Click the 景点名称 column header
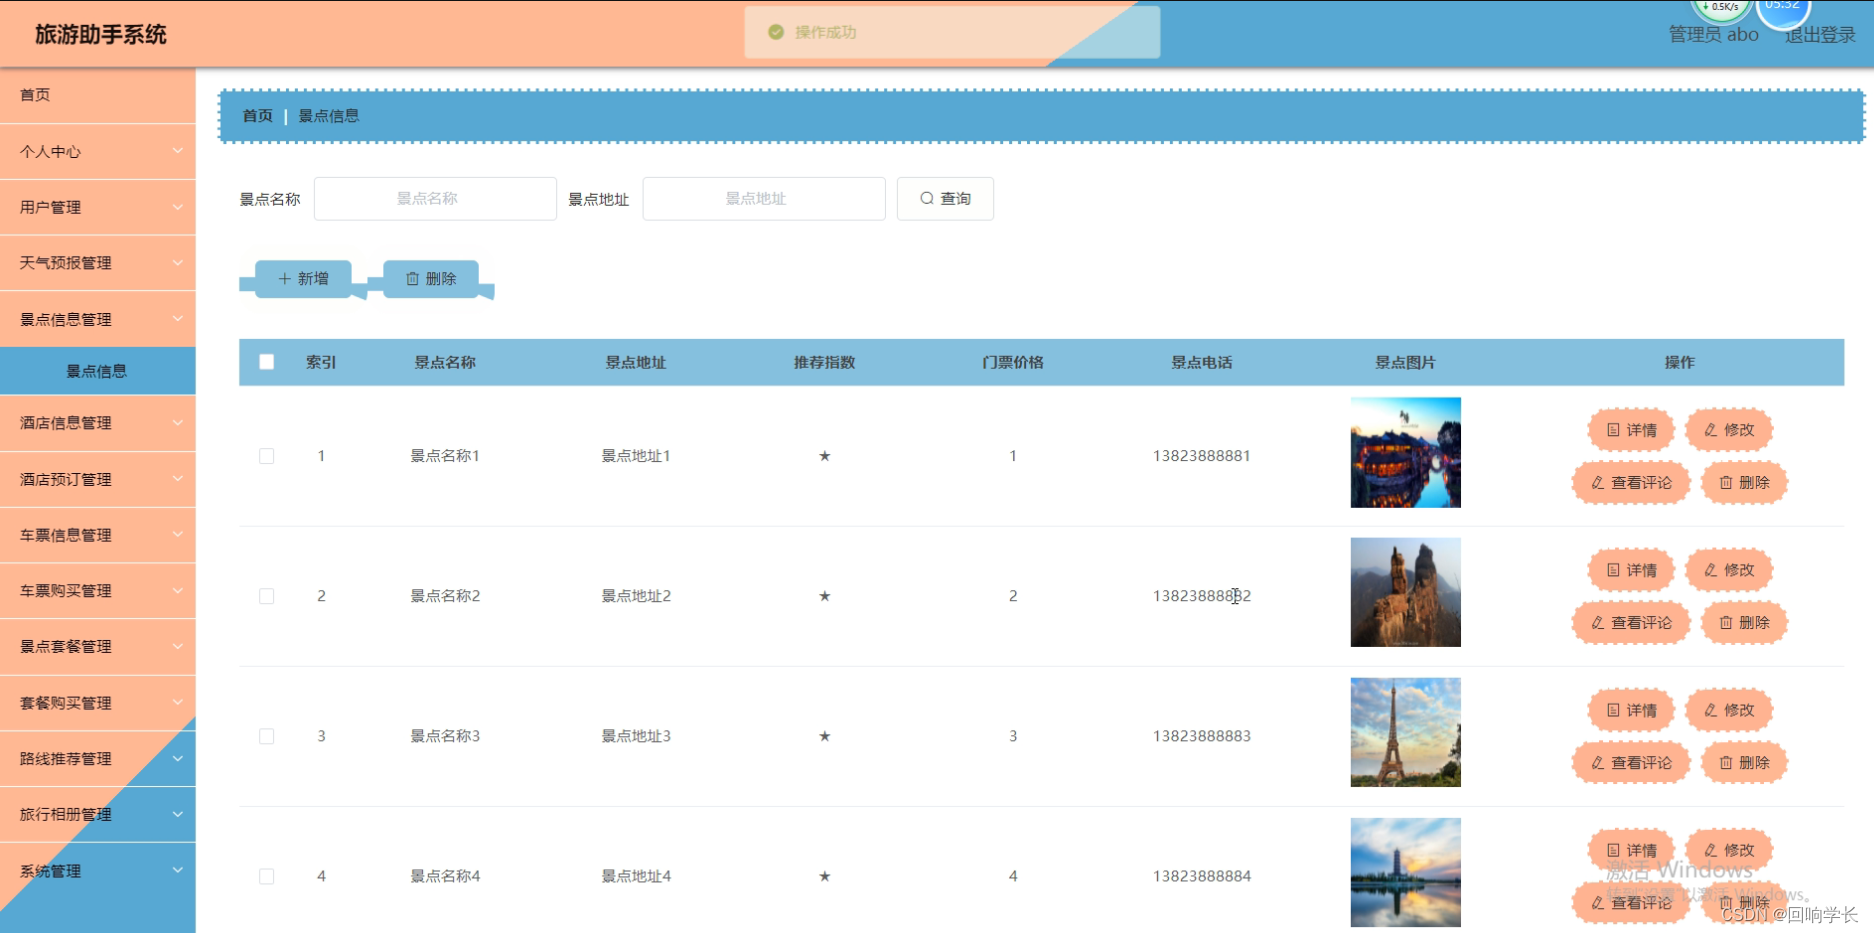Screen dimensions: 1874x933 [445, 362]
